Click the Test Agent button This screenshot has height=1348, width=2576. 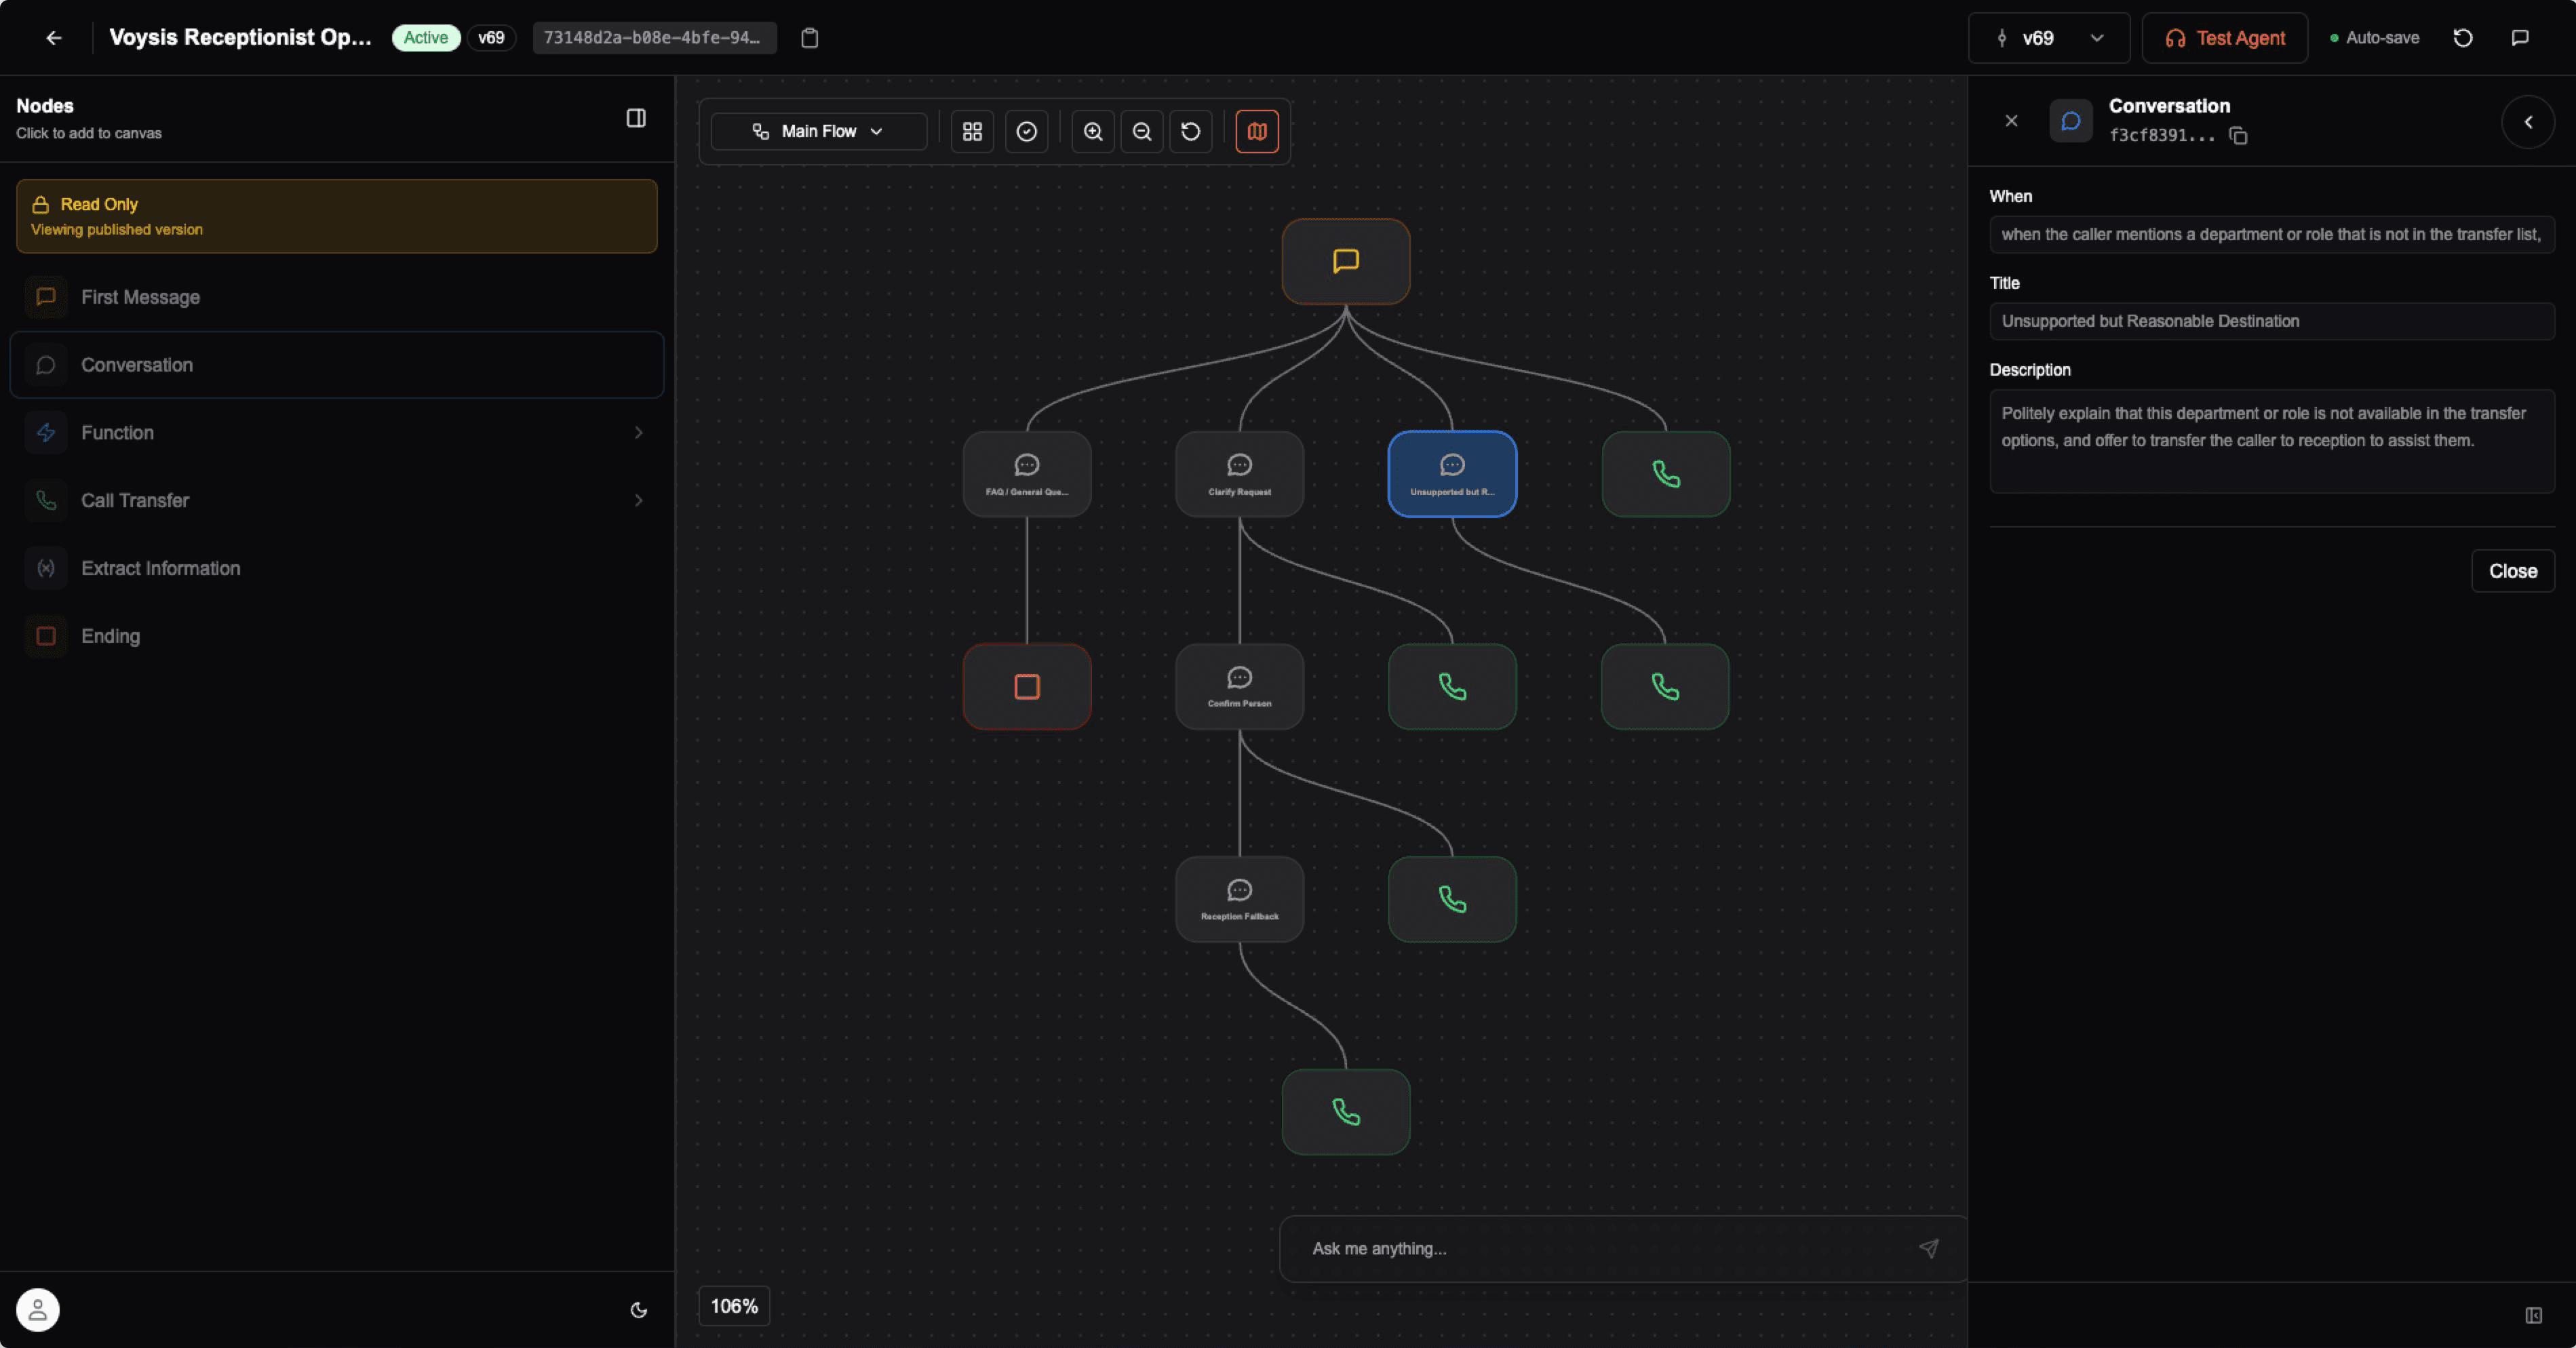coord(2225,38)
